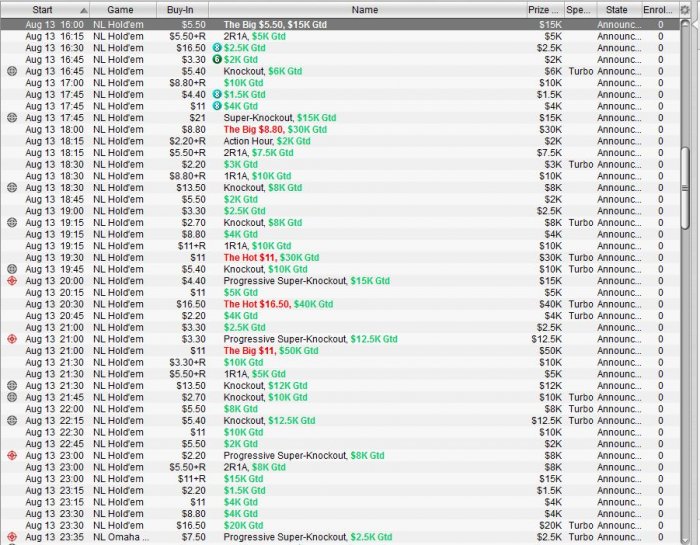Select the $15K Gtd $11+R tournament at 23:00

click(340, 478)
